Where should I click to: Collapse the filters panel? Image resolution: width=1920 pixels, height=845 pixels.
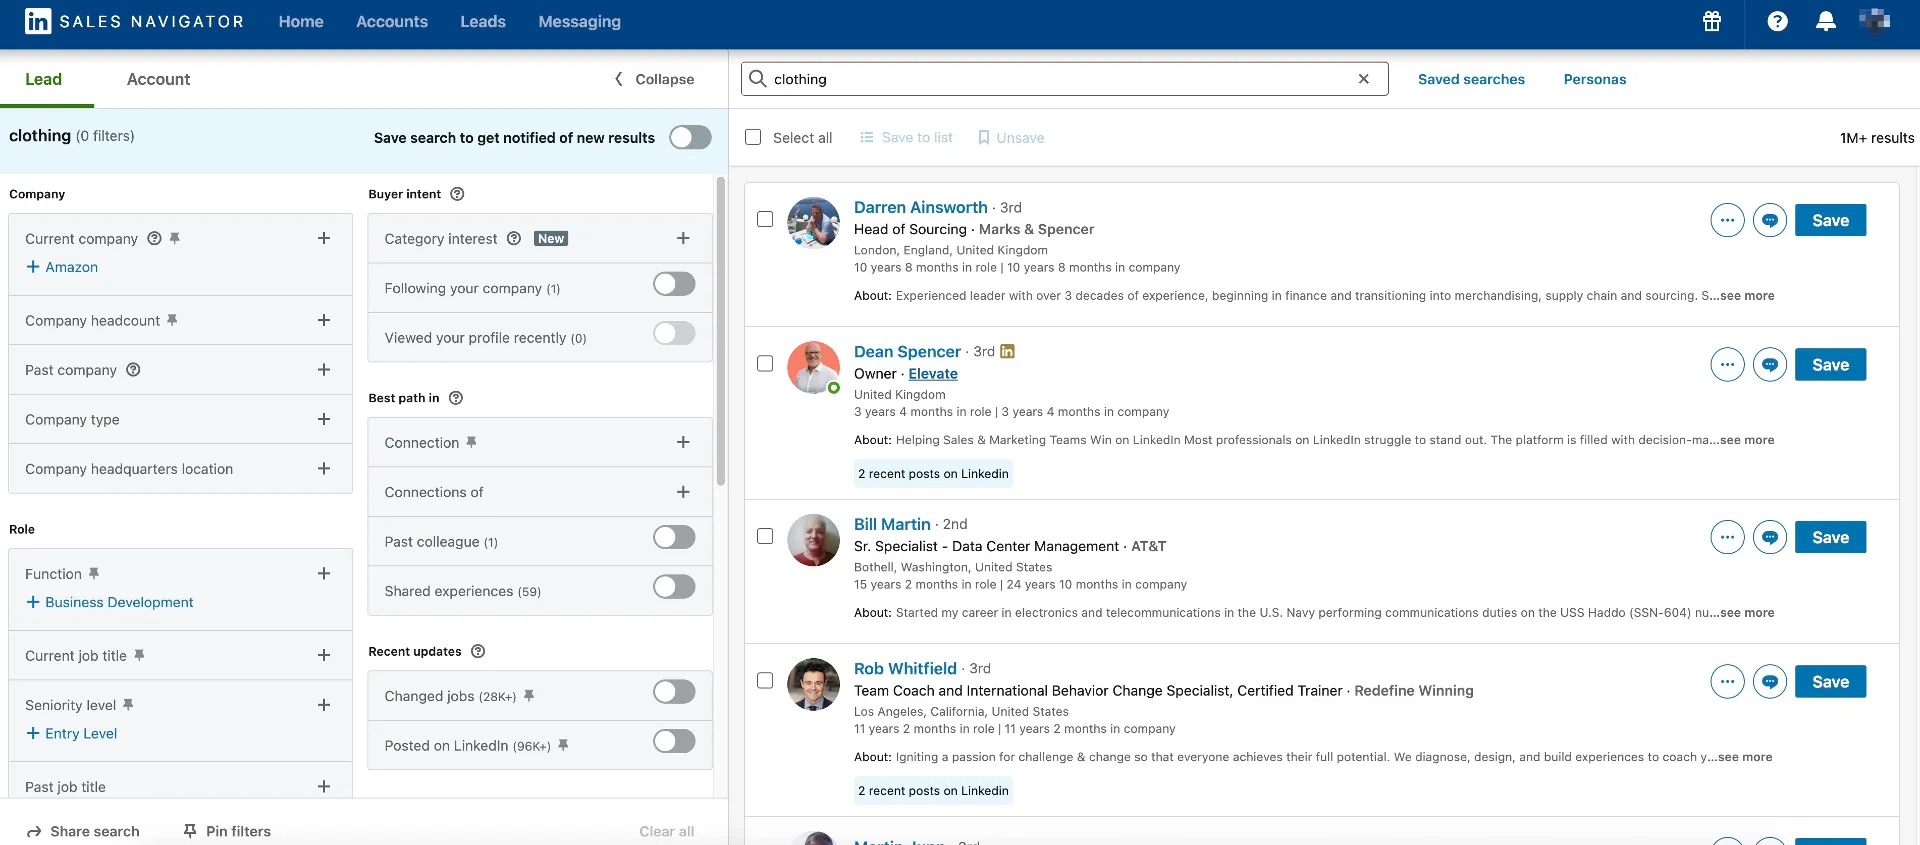tap(654, 79)
